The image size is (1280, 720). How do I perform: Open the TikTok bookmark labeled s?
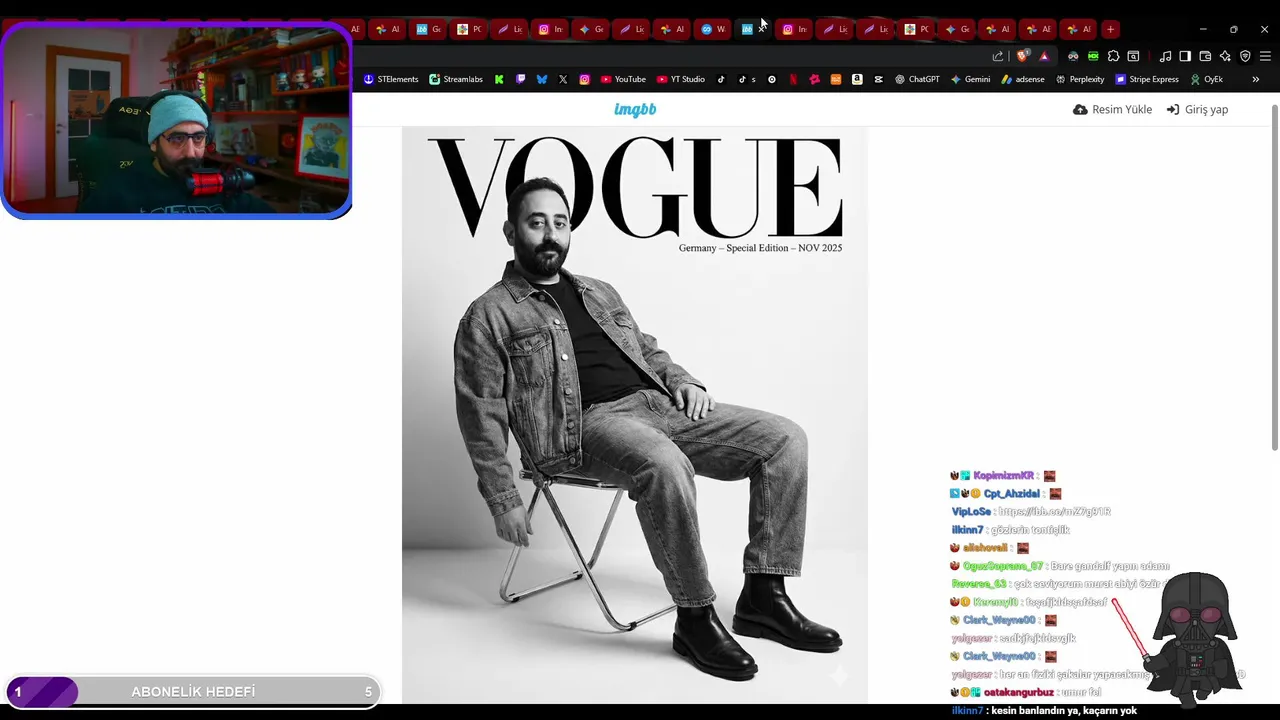click(747, 79)
